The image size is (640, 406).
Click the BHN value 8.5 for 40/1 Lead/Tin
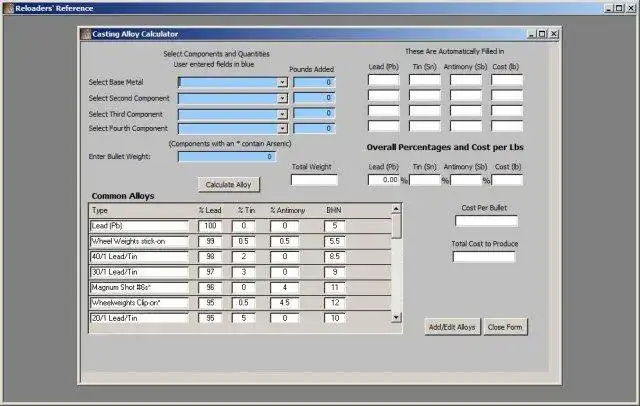334,257
